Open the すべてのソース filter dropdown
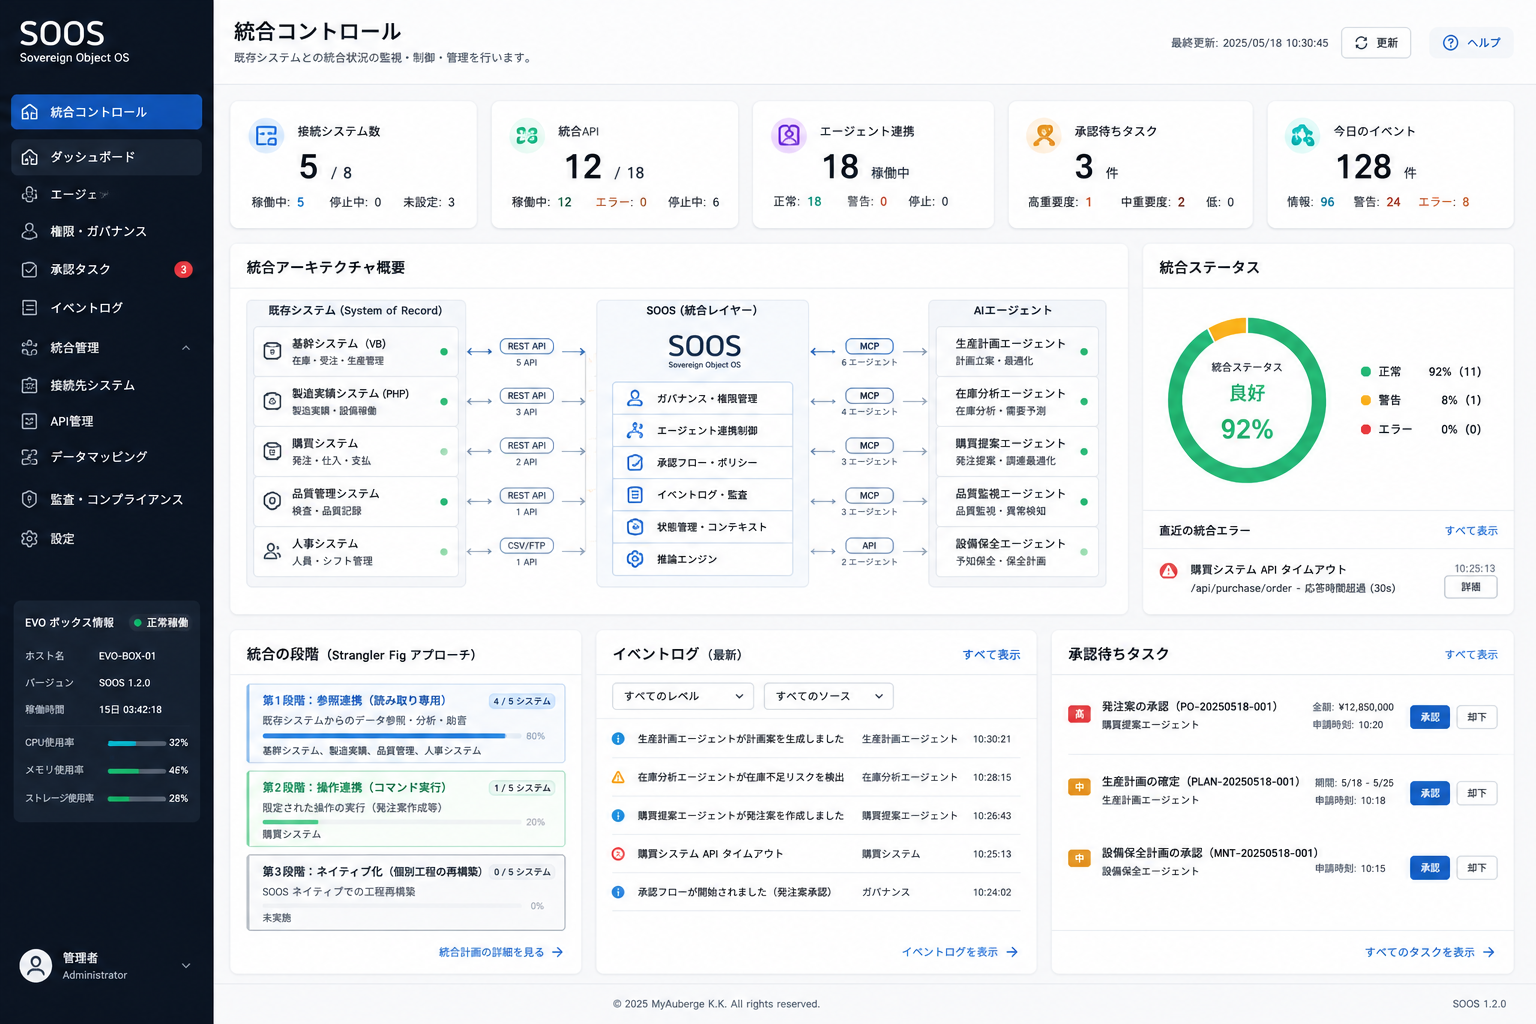Screen dimensions: 1536x1024 tap(828, 696)
